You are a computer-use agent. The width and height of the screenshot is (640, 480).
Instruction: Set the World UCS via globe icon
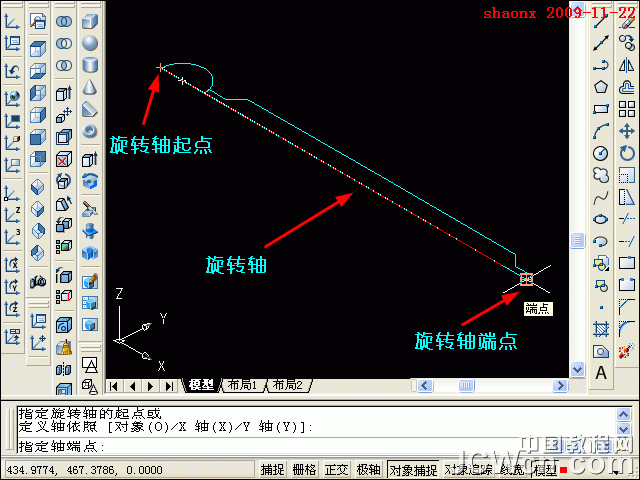pyautogui.click(x=12, y=98)
